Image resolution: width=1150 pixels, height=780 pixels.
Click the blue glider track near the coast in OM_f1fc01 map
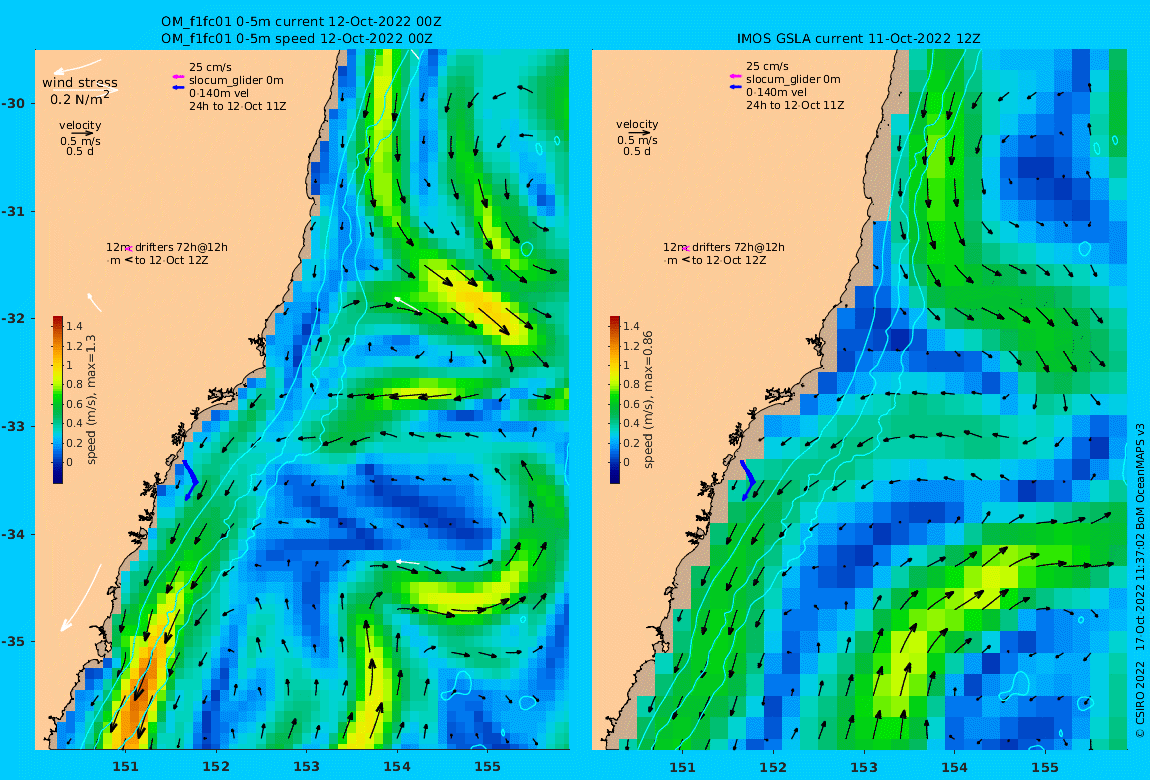pyautogui.click(x=190, y=480)
